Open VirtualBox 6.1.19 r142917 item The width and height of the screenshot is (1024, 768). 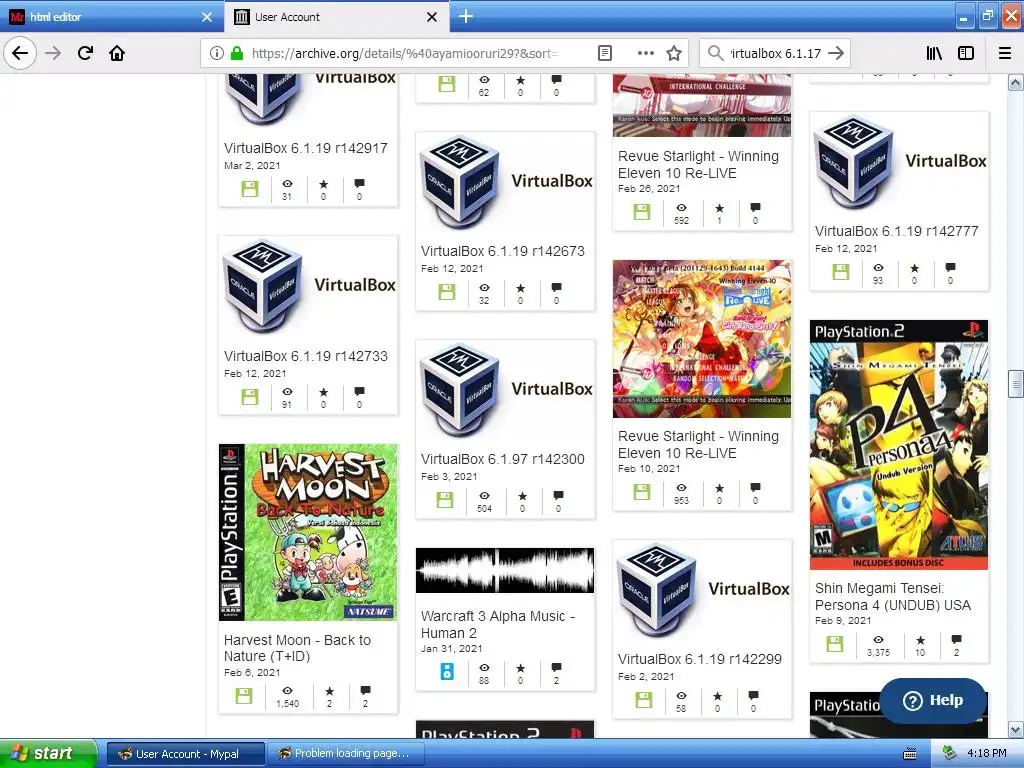click(x=306, y=148)
